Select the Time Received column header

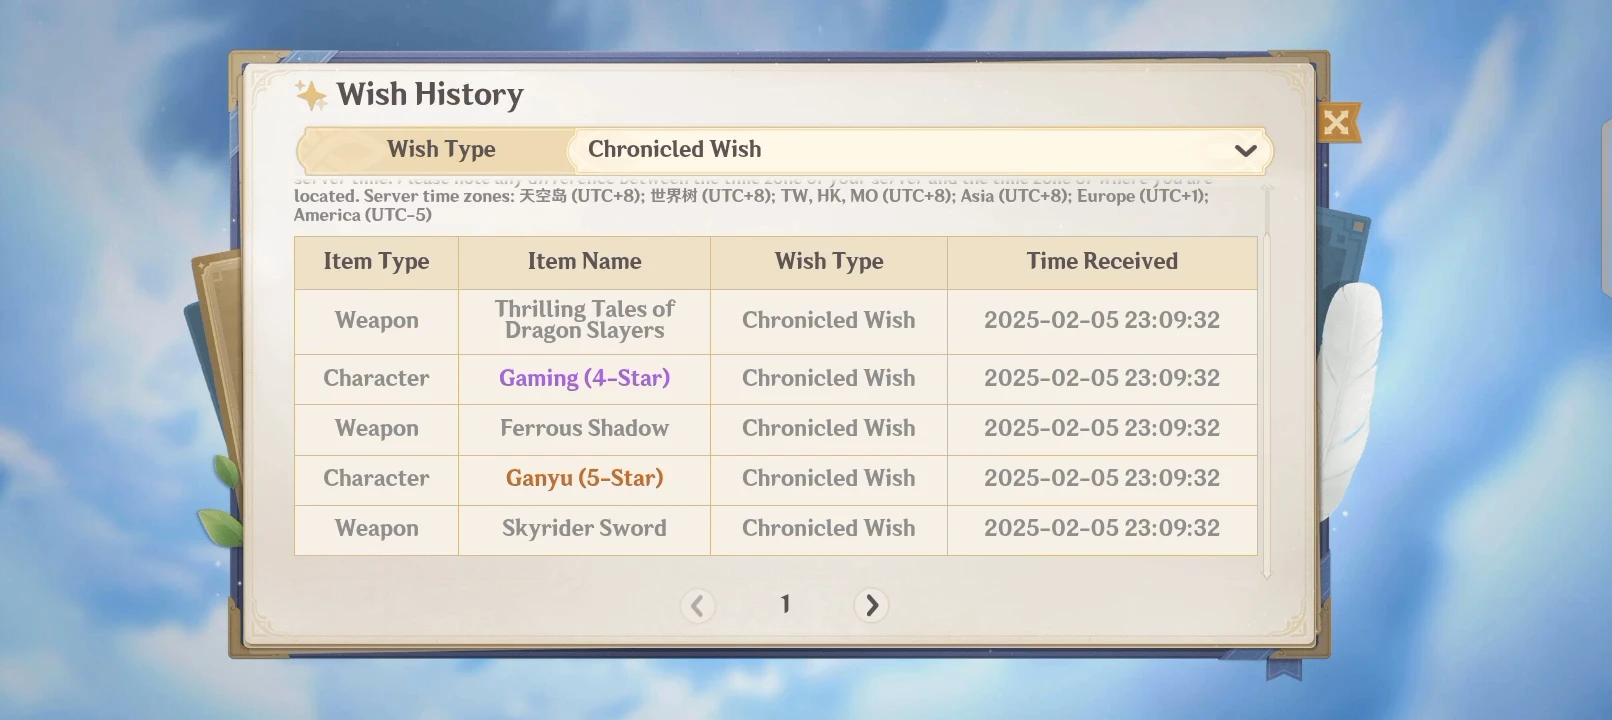tap(1102, 262)
